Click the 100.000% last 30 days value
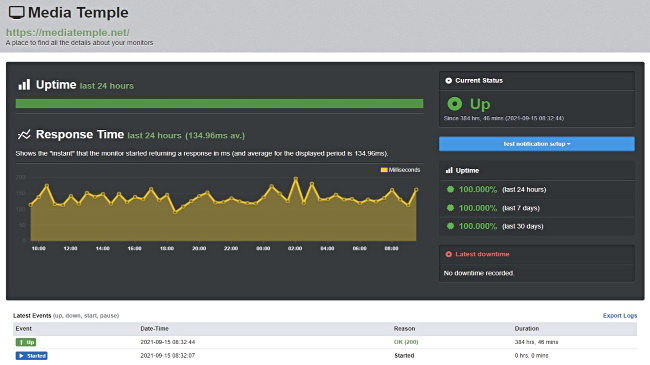Image resolution: width=650 pixels, height=365 pixels. pos(478,226)
